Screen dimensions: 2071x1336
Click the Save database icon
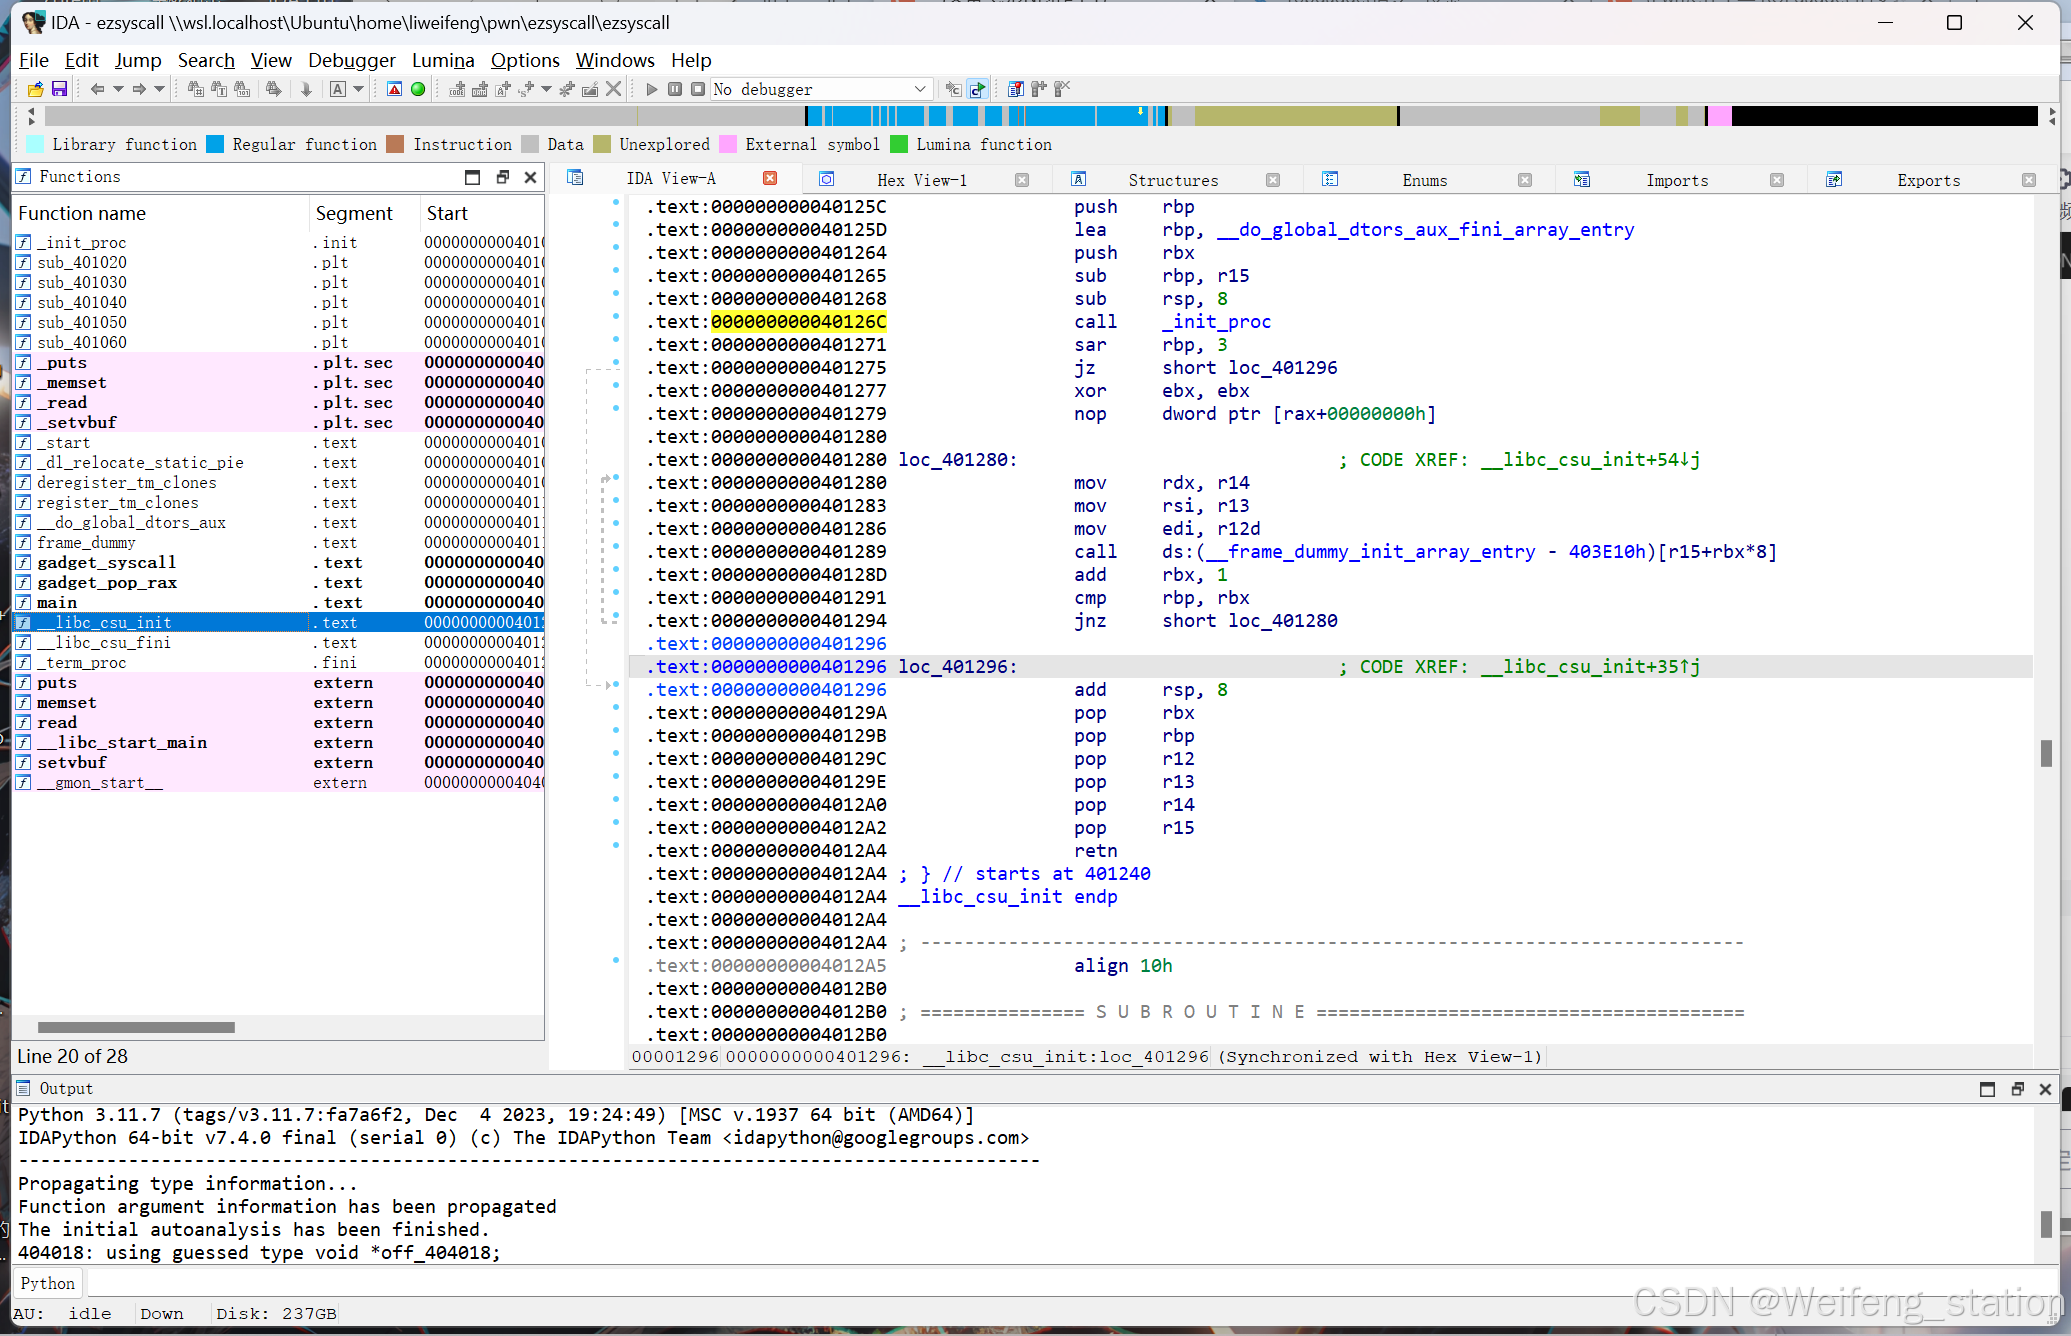coord(59,89)
